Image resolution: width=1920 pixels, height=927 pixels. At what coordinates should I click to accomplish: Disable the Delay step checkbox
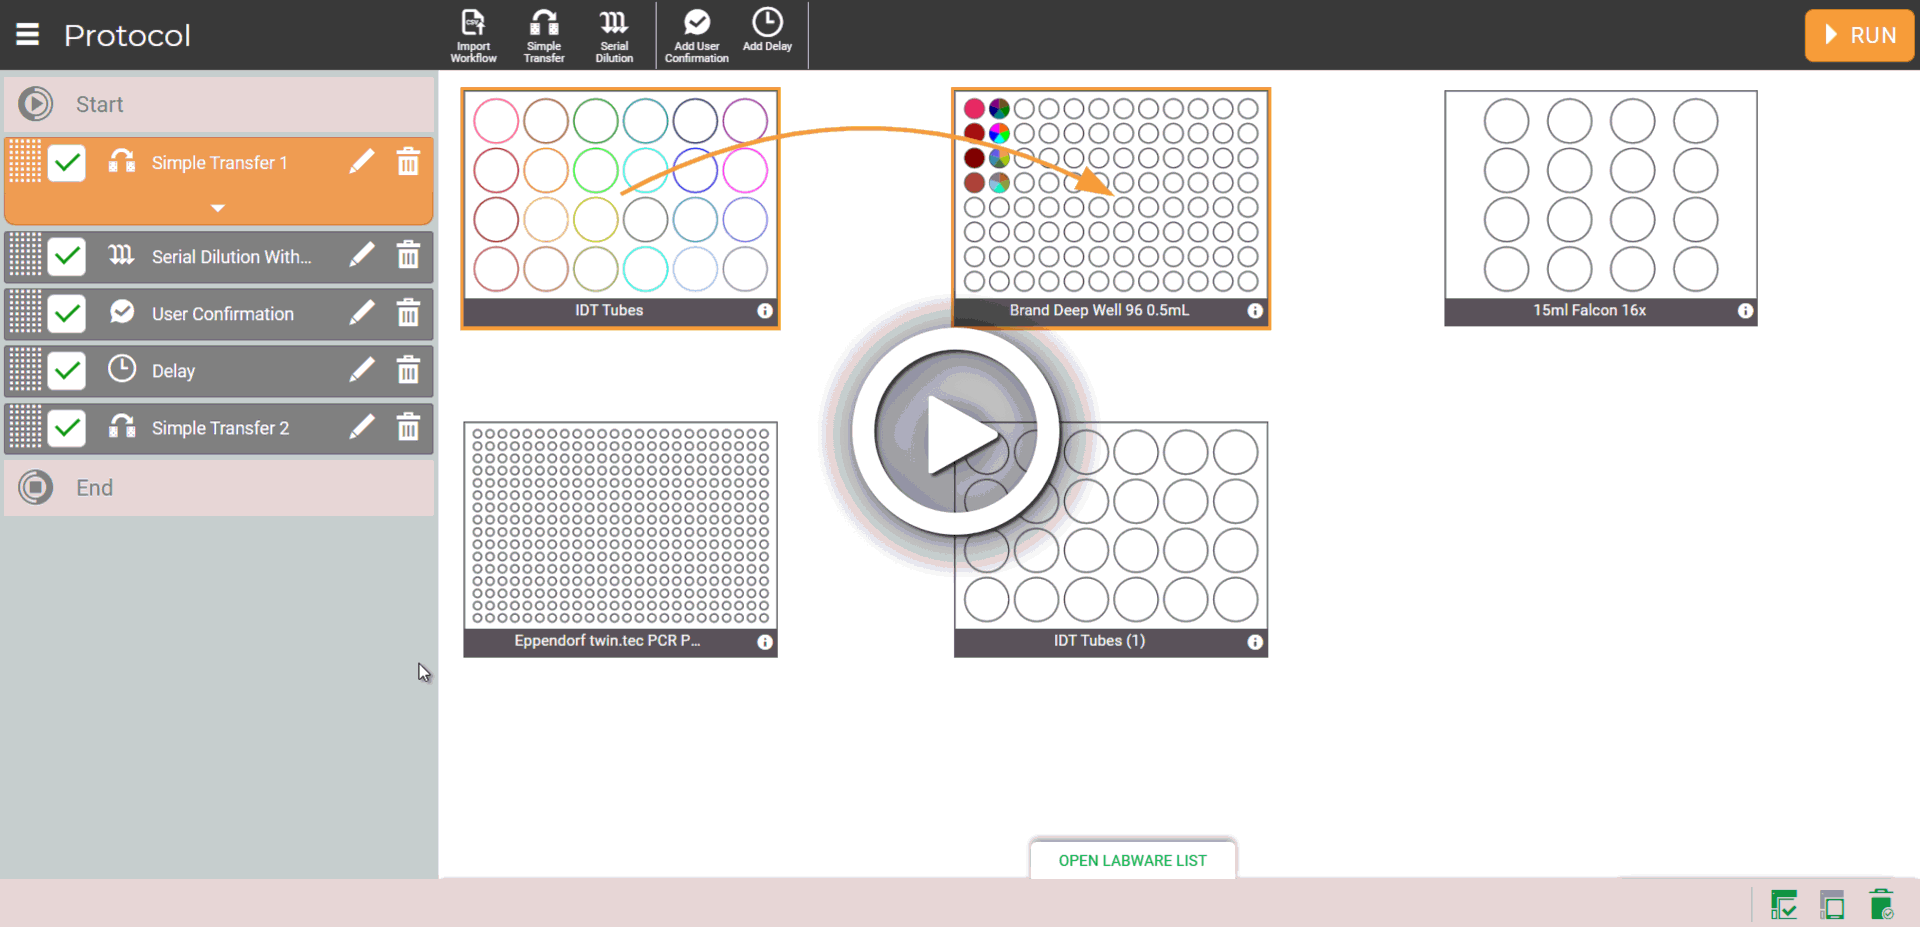click(67, 371)
